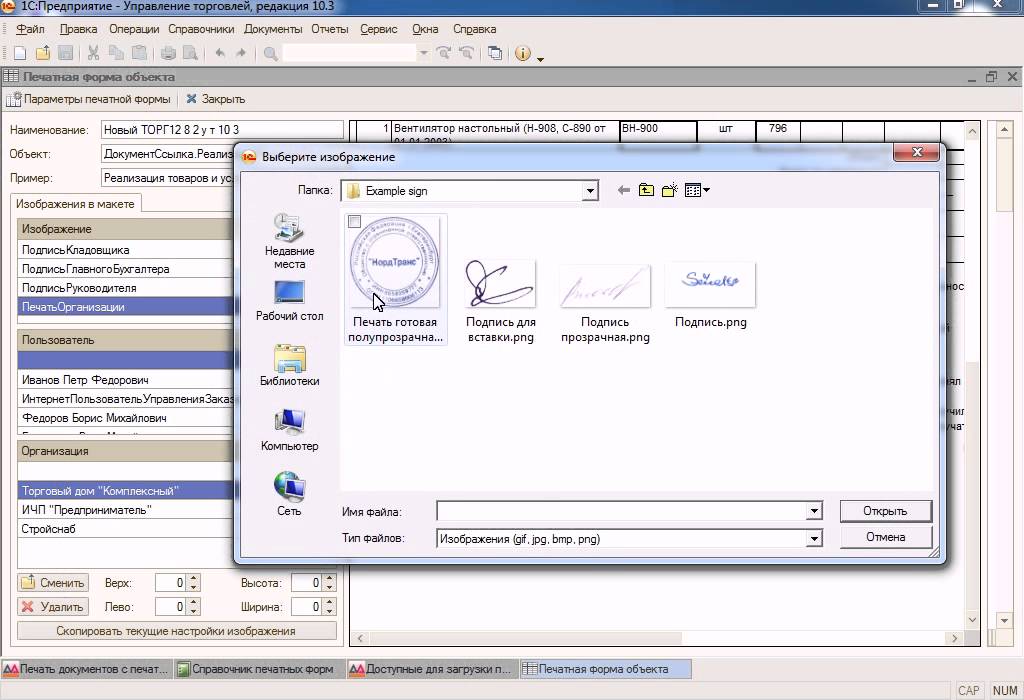Image resolution: width=1024 pixels, height=700 pixels.
Task: Click the Find next toolbar icon
Action: pos(444,54)
